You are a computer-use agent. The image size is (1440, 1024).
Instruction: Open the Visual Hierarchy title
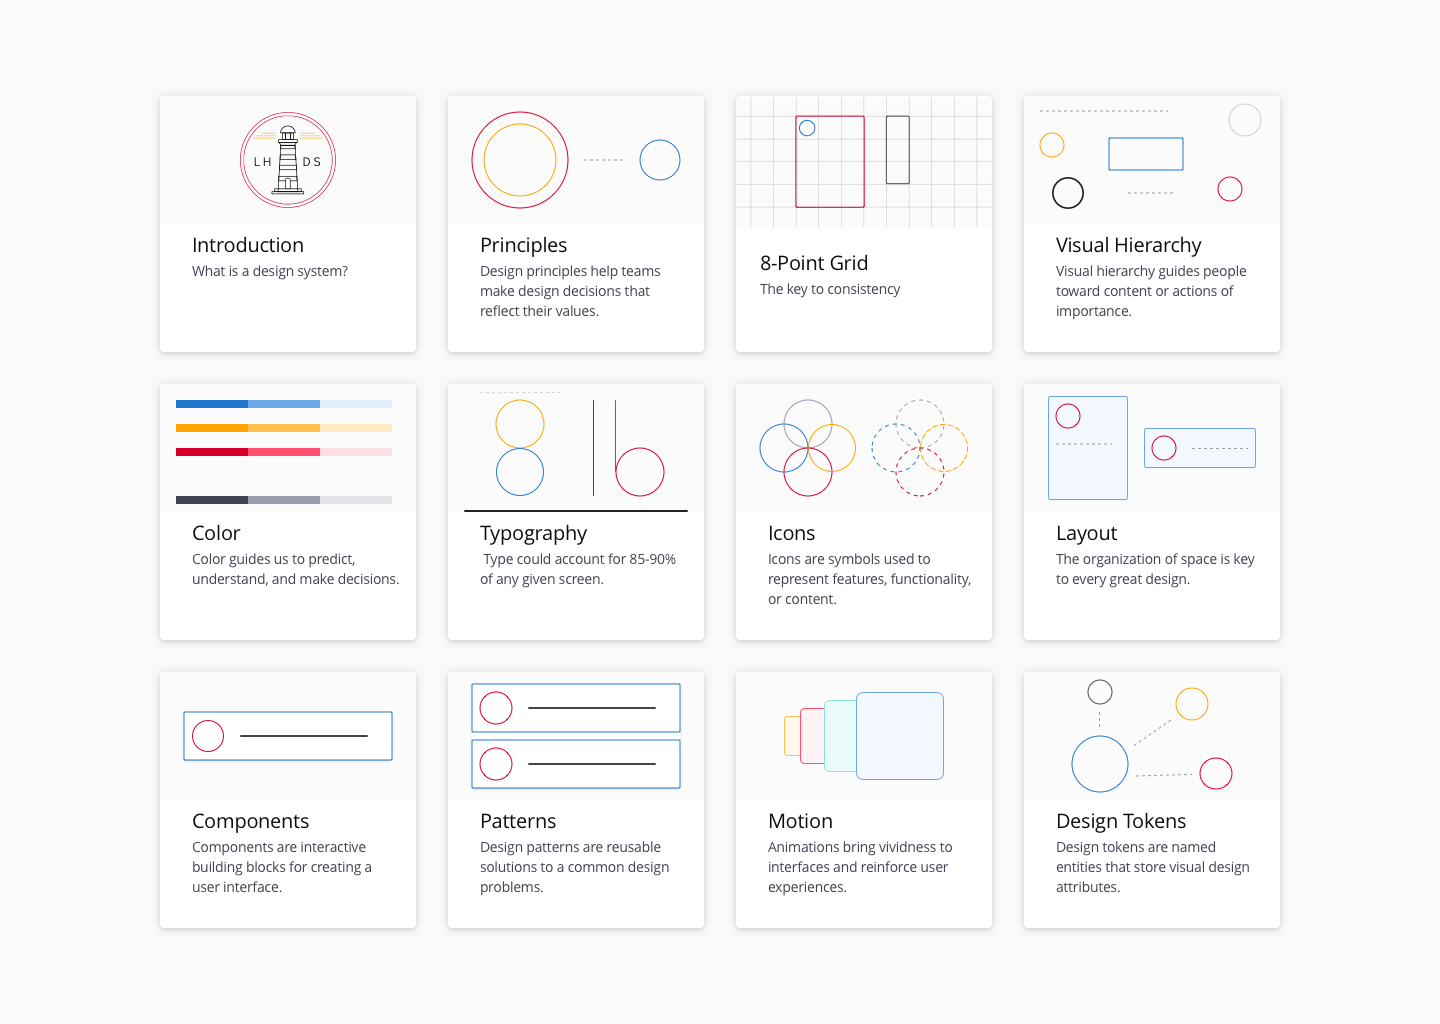pyautogui.click(x=1128, y=245)
